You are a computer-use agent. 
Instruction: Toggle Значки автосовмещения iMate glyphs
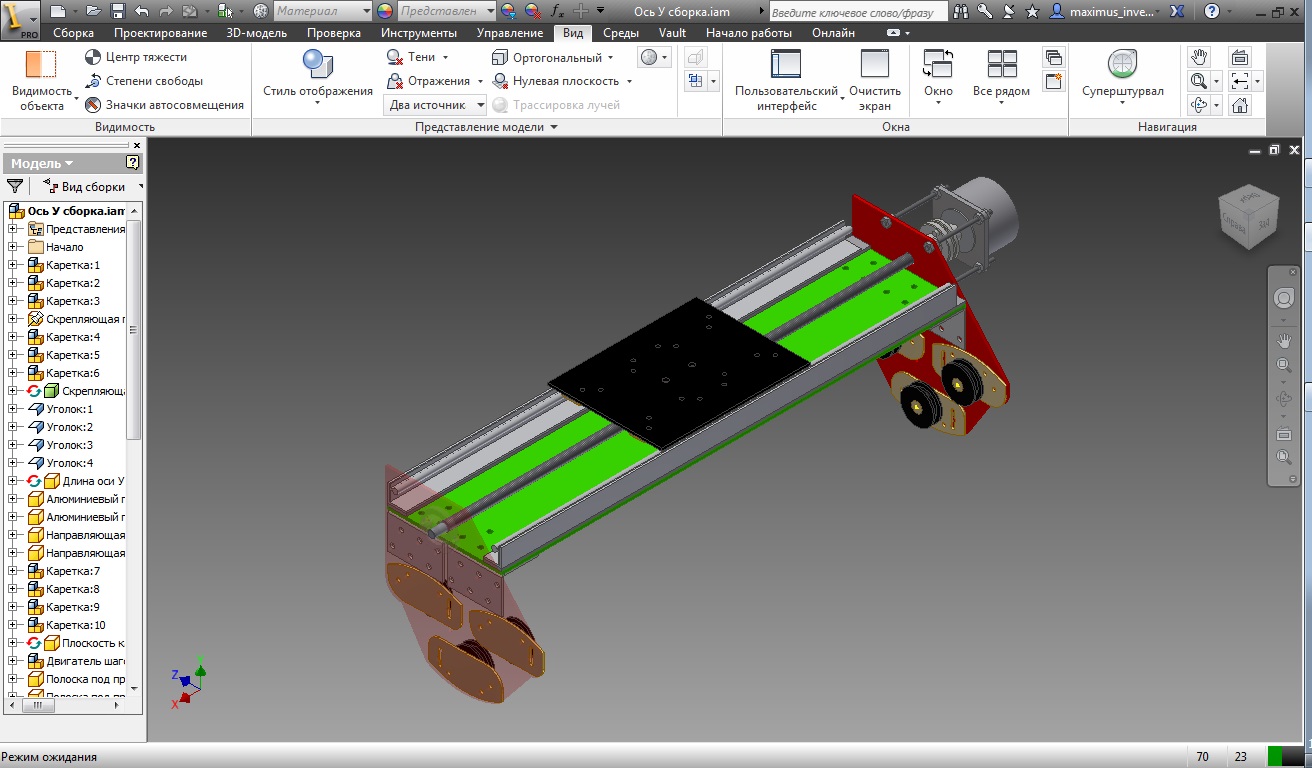164,105
